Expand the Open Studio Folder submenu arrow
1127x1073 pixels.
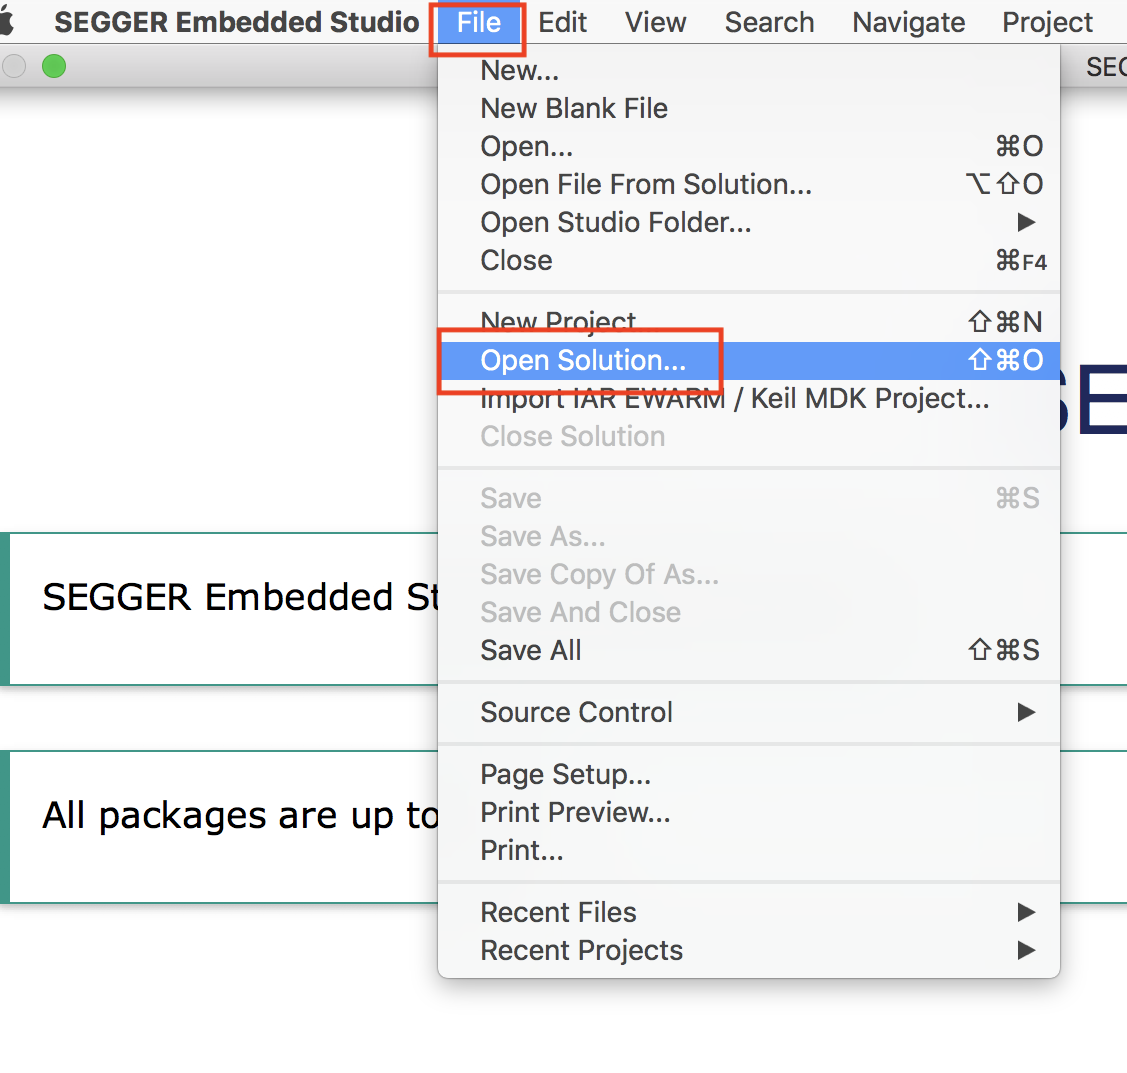1026,222
